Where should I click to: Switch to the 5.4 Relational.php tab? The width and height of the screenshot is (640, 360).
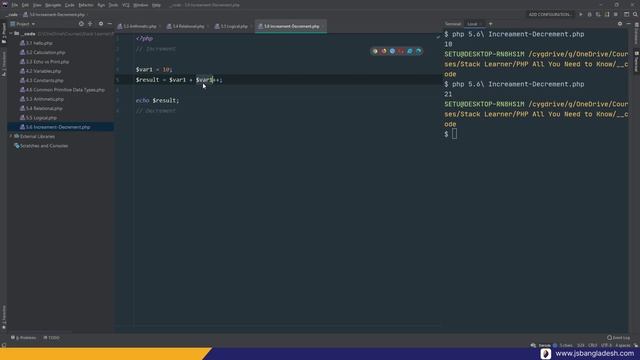pyautogui.click(x=188, y=26)
